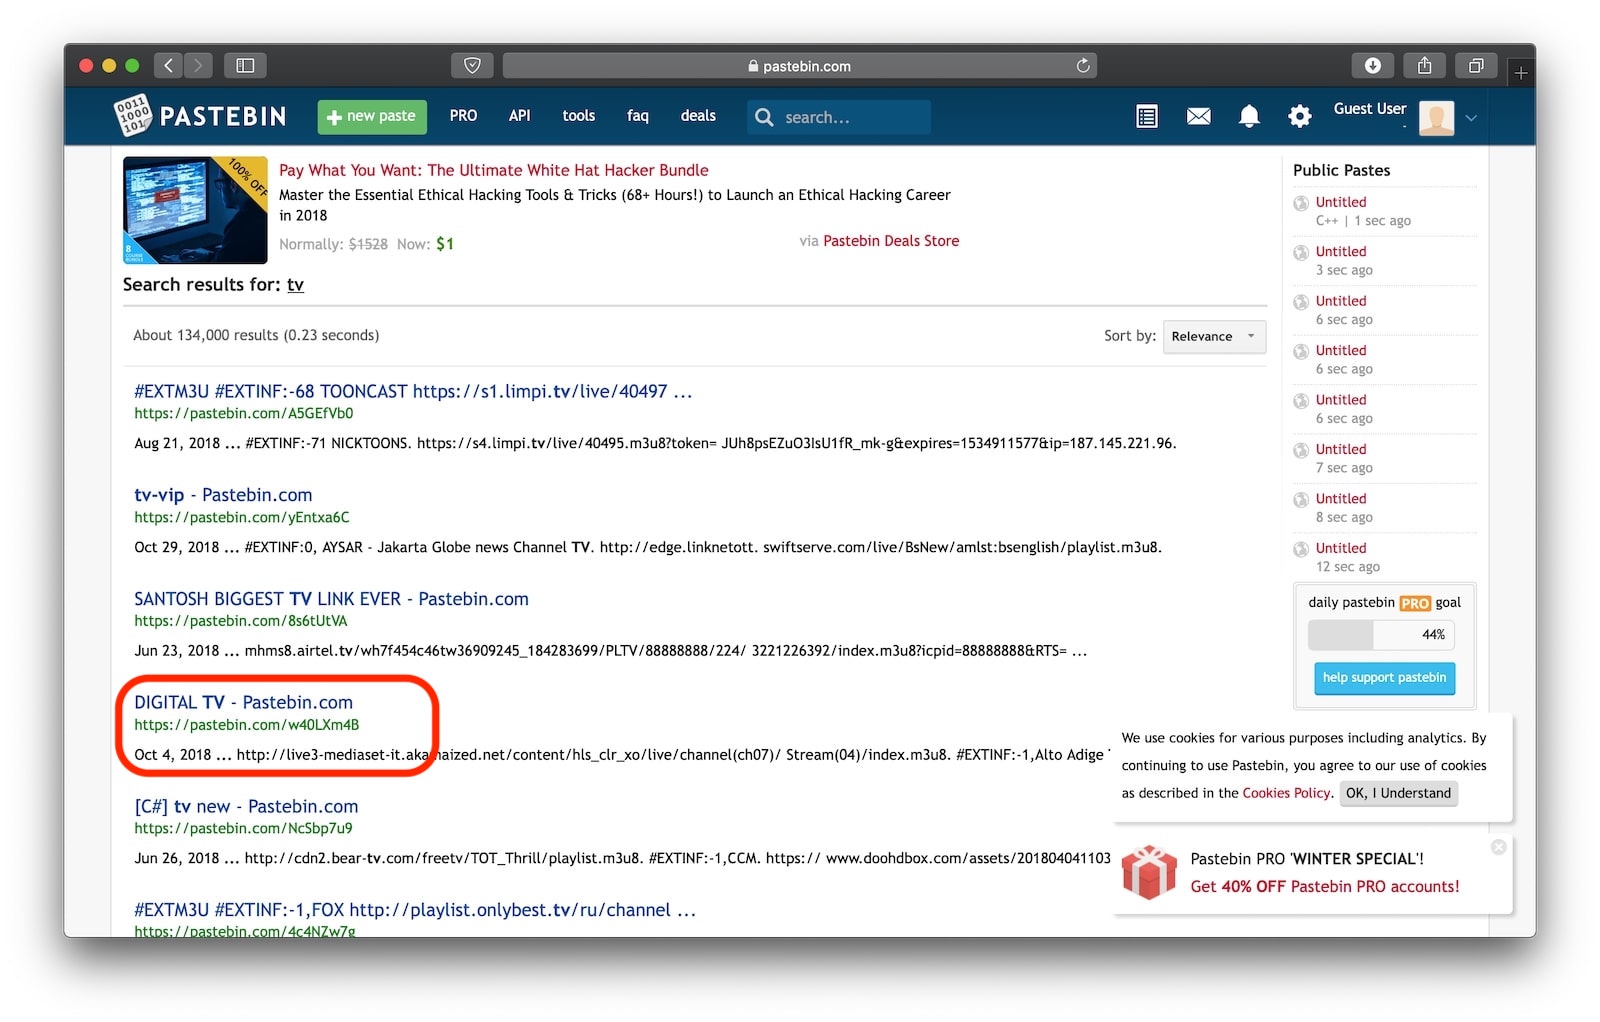Open the [C#] tv new result
This screenshot has width=1600, height=1022.
(x=246, y=807)
